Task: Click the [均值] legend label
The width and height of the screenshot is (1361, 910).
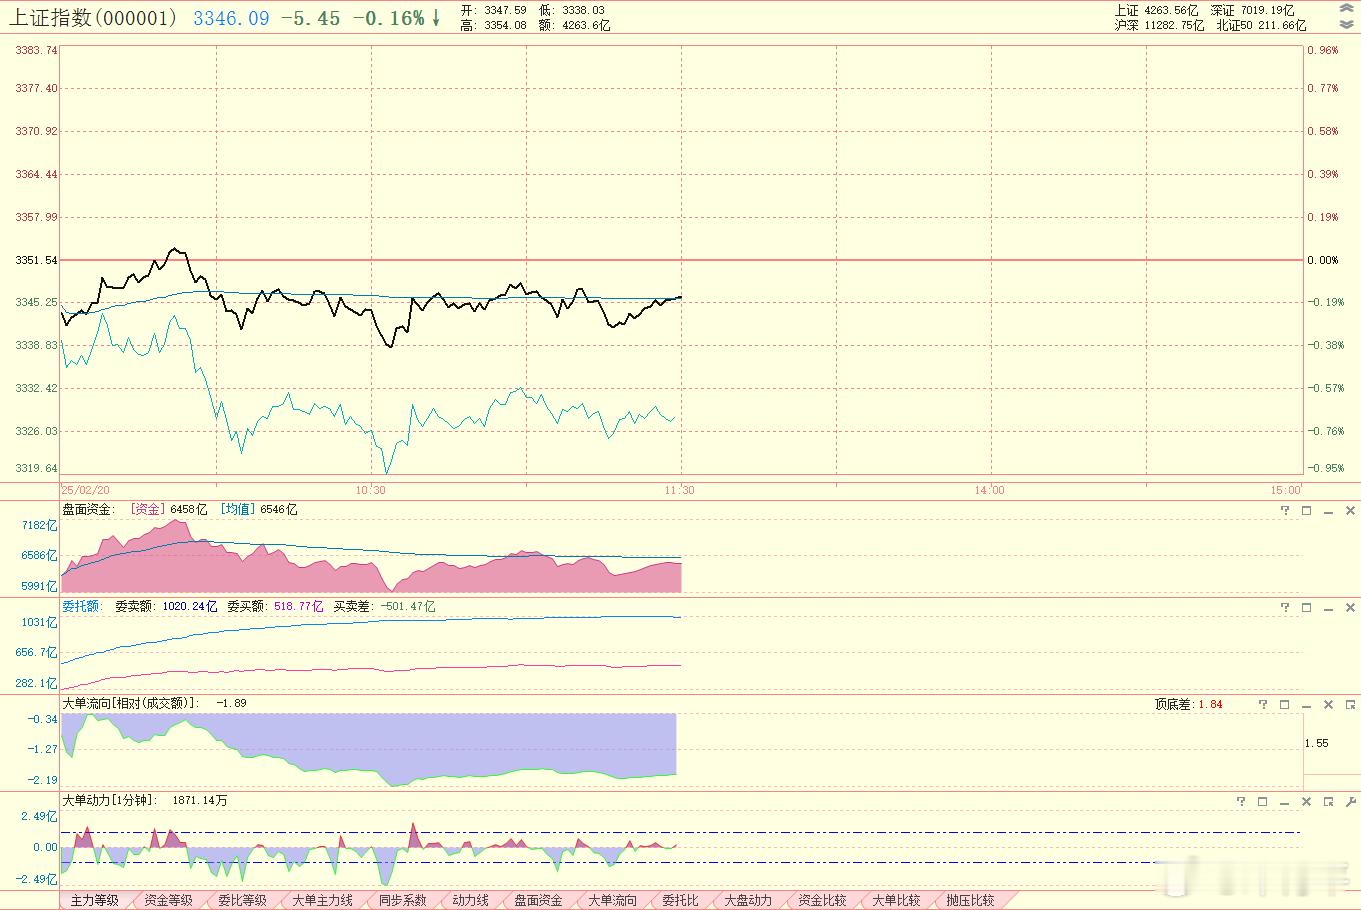Action: coord(238,509)
